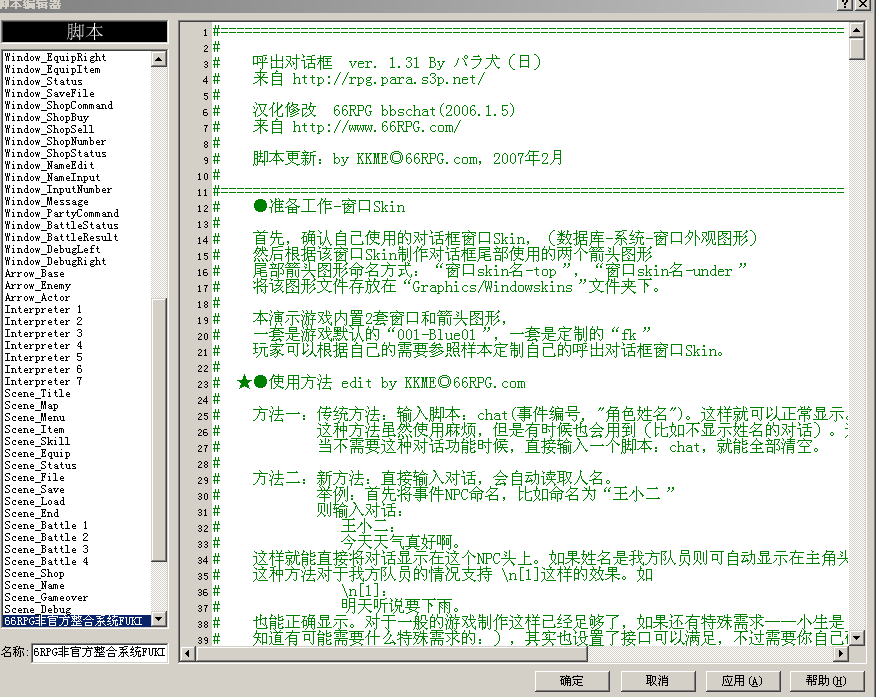Select Scene_Map script

tap(31, 405)
